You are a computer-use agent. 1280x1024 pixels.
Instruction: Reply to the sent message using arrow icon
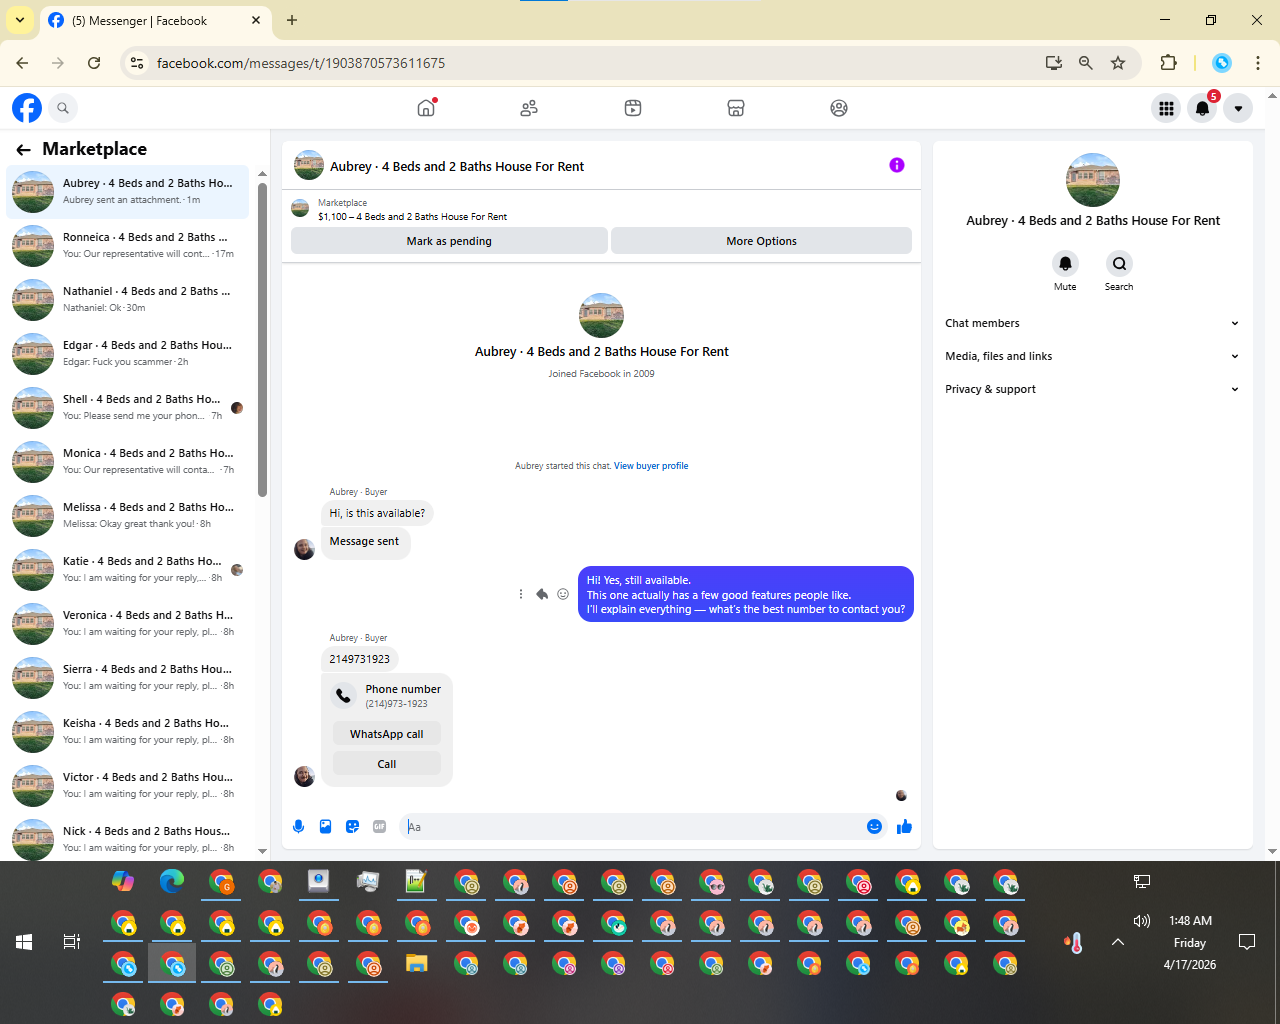pos(542,594)
